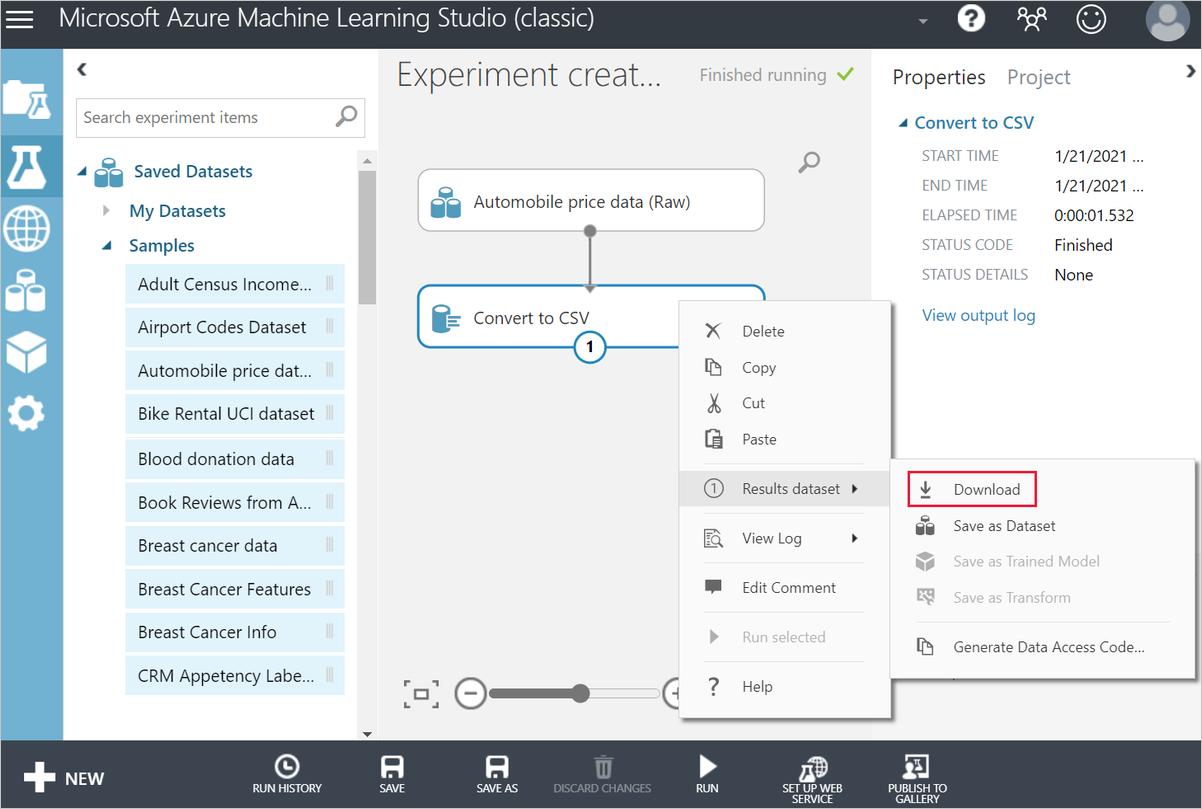The image size is (1202, 809).
Task: Select Breast cancer data item
Action: tap(235, 546)
